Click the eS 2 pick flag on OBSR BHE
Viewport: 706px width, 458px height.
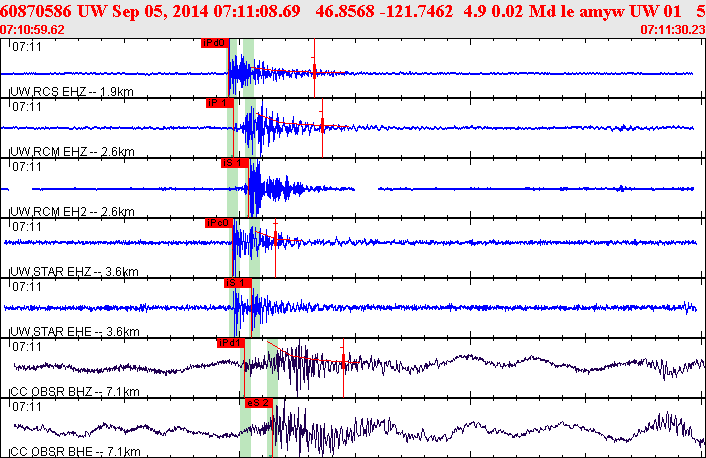[x=259, y=403]
